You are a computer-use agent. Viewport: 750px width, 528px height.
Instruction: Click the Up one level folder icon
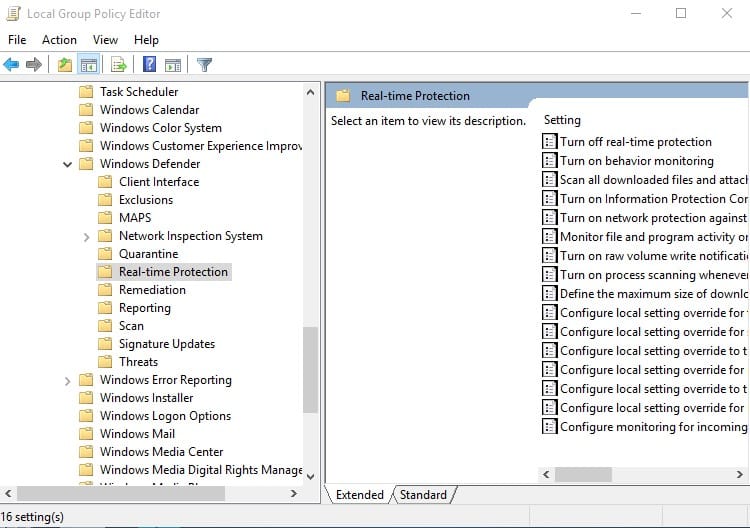pos(65,65)
